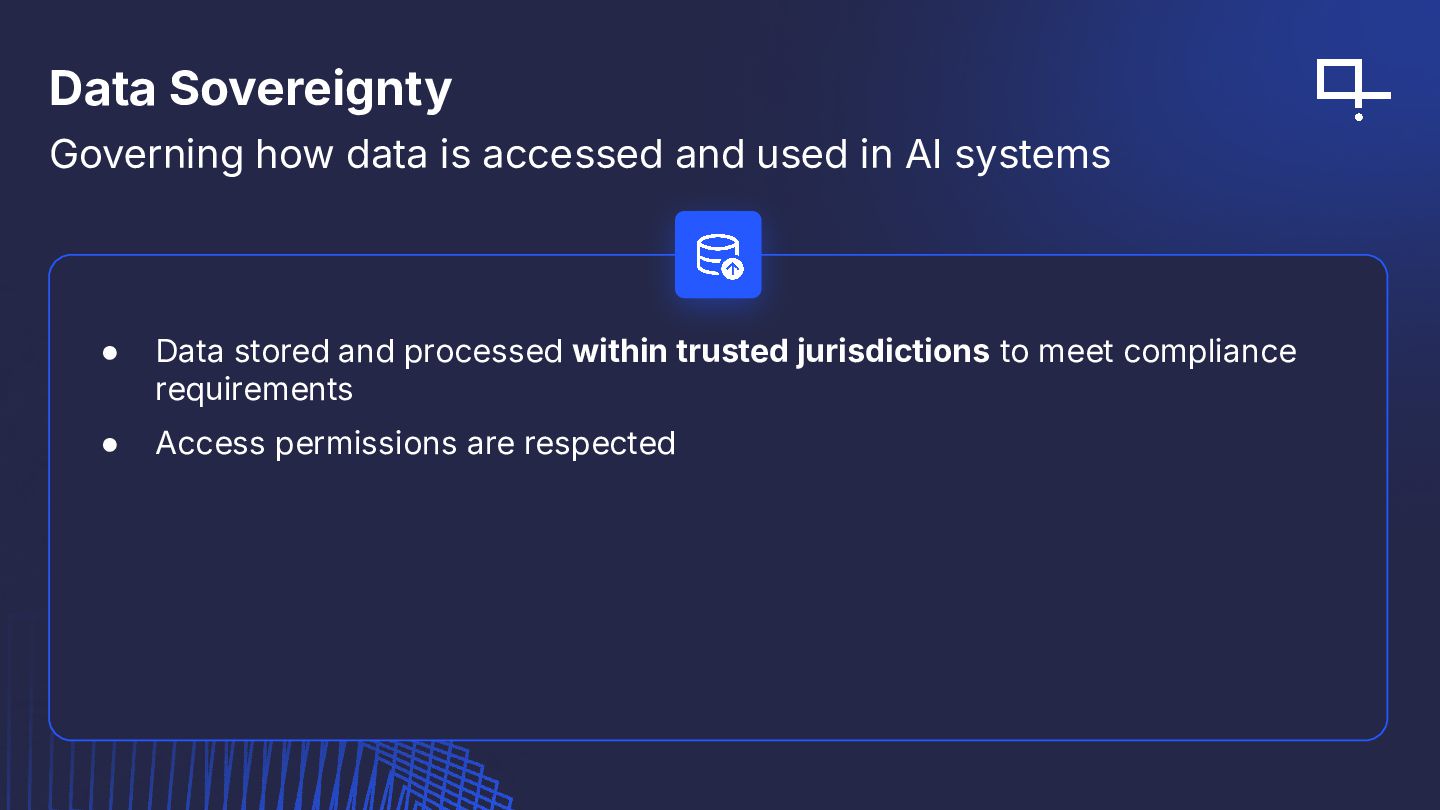The image size is (1440, 810).
Task: Click the database upload icon
Action: (718, 254)
